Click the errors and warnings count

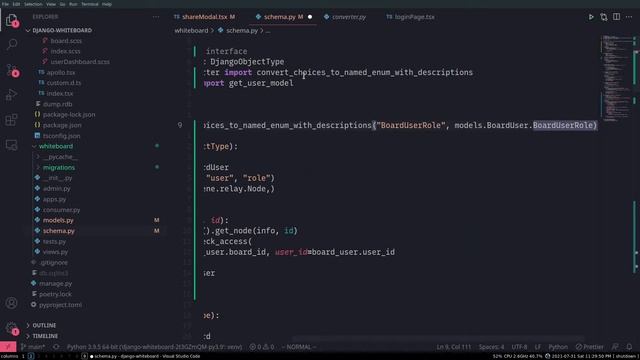pyautogui.click(x=262, y=347)
